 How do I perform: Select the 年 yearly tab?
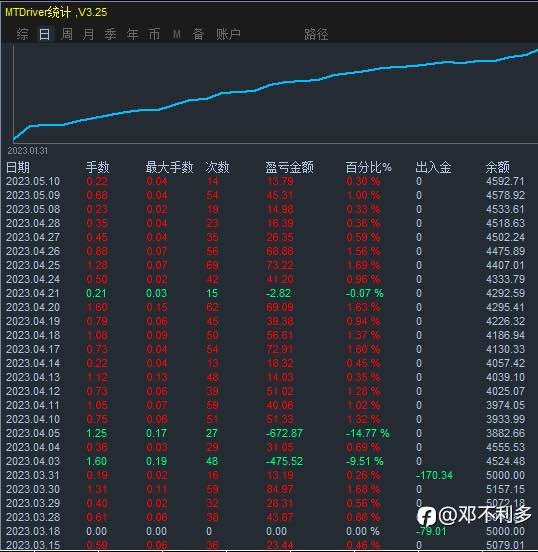pyautogui.click(x=132, y=34)
